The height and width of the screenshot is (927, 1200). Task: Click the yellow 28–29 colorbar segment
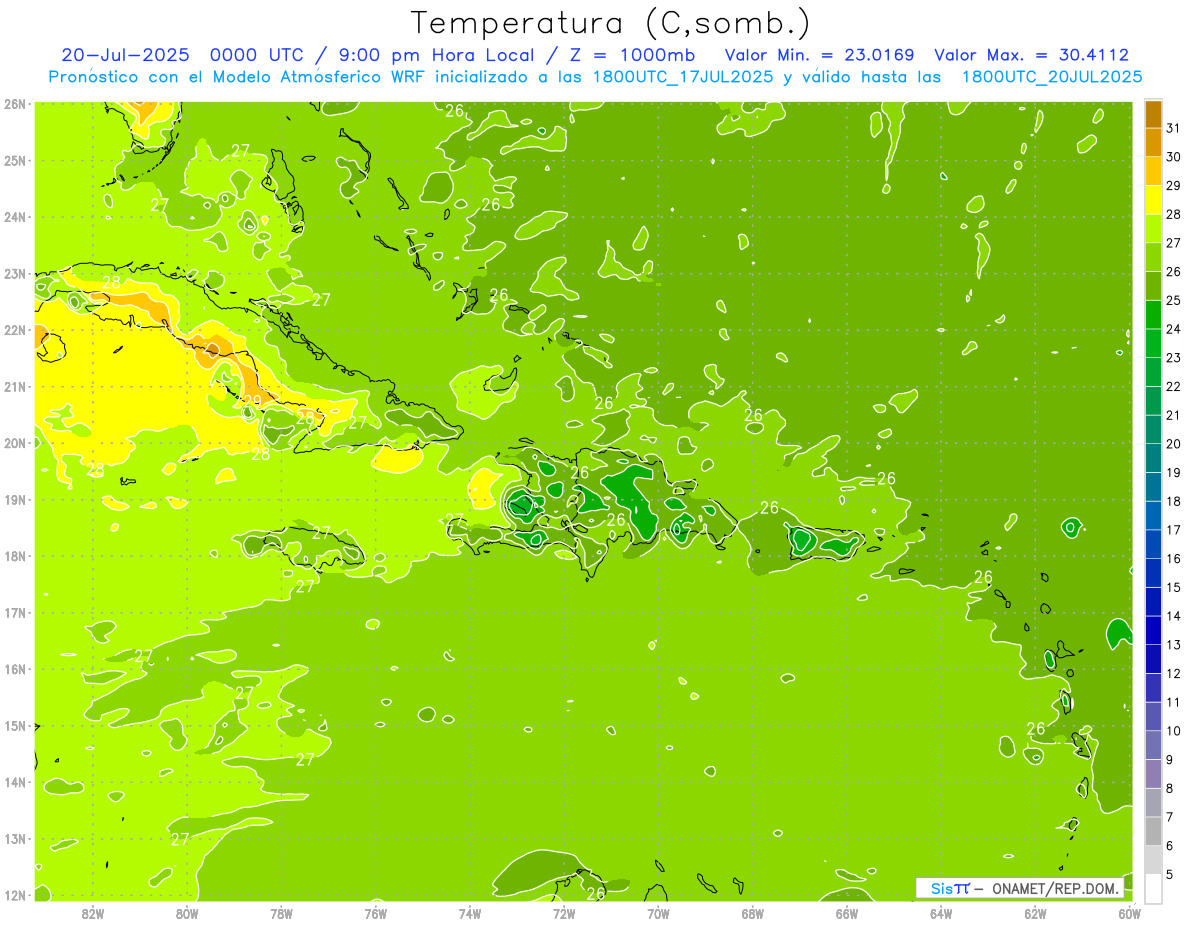1153,199
